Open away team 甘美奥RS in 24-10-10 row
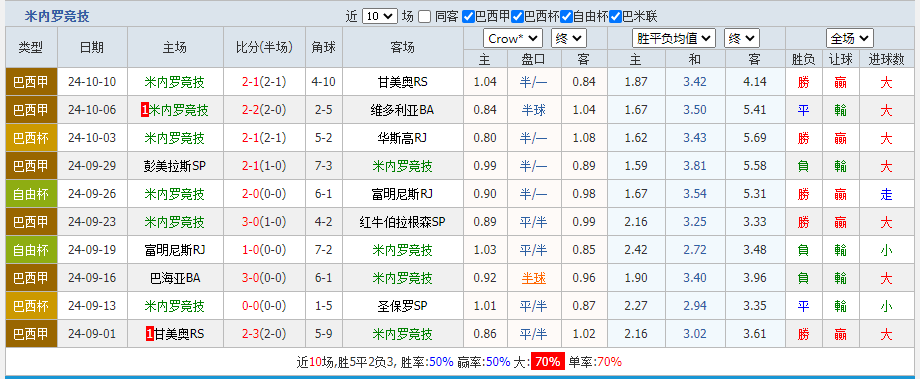920x379 pixels. pyautogui.click(x=402, y=82)
